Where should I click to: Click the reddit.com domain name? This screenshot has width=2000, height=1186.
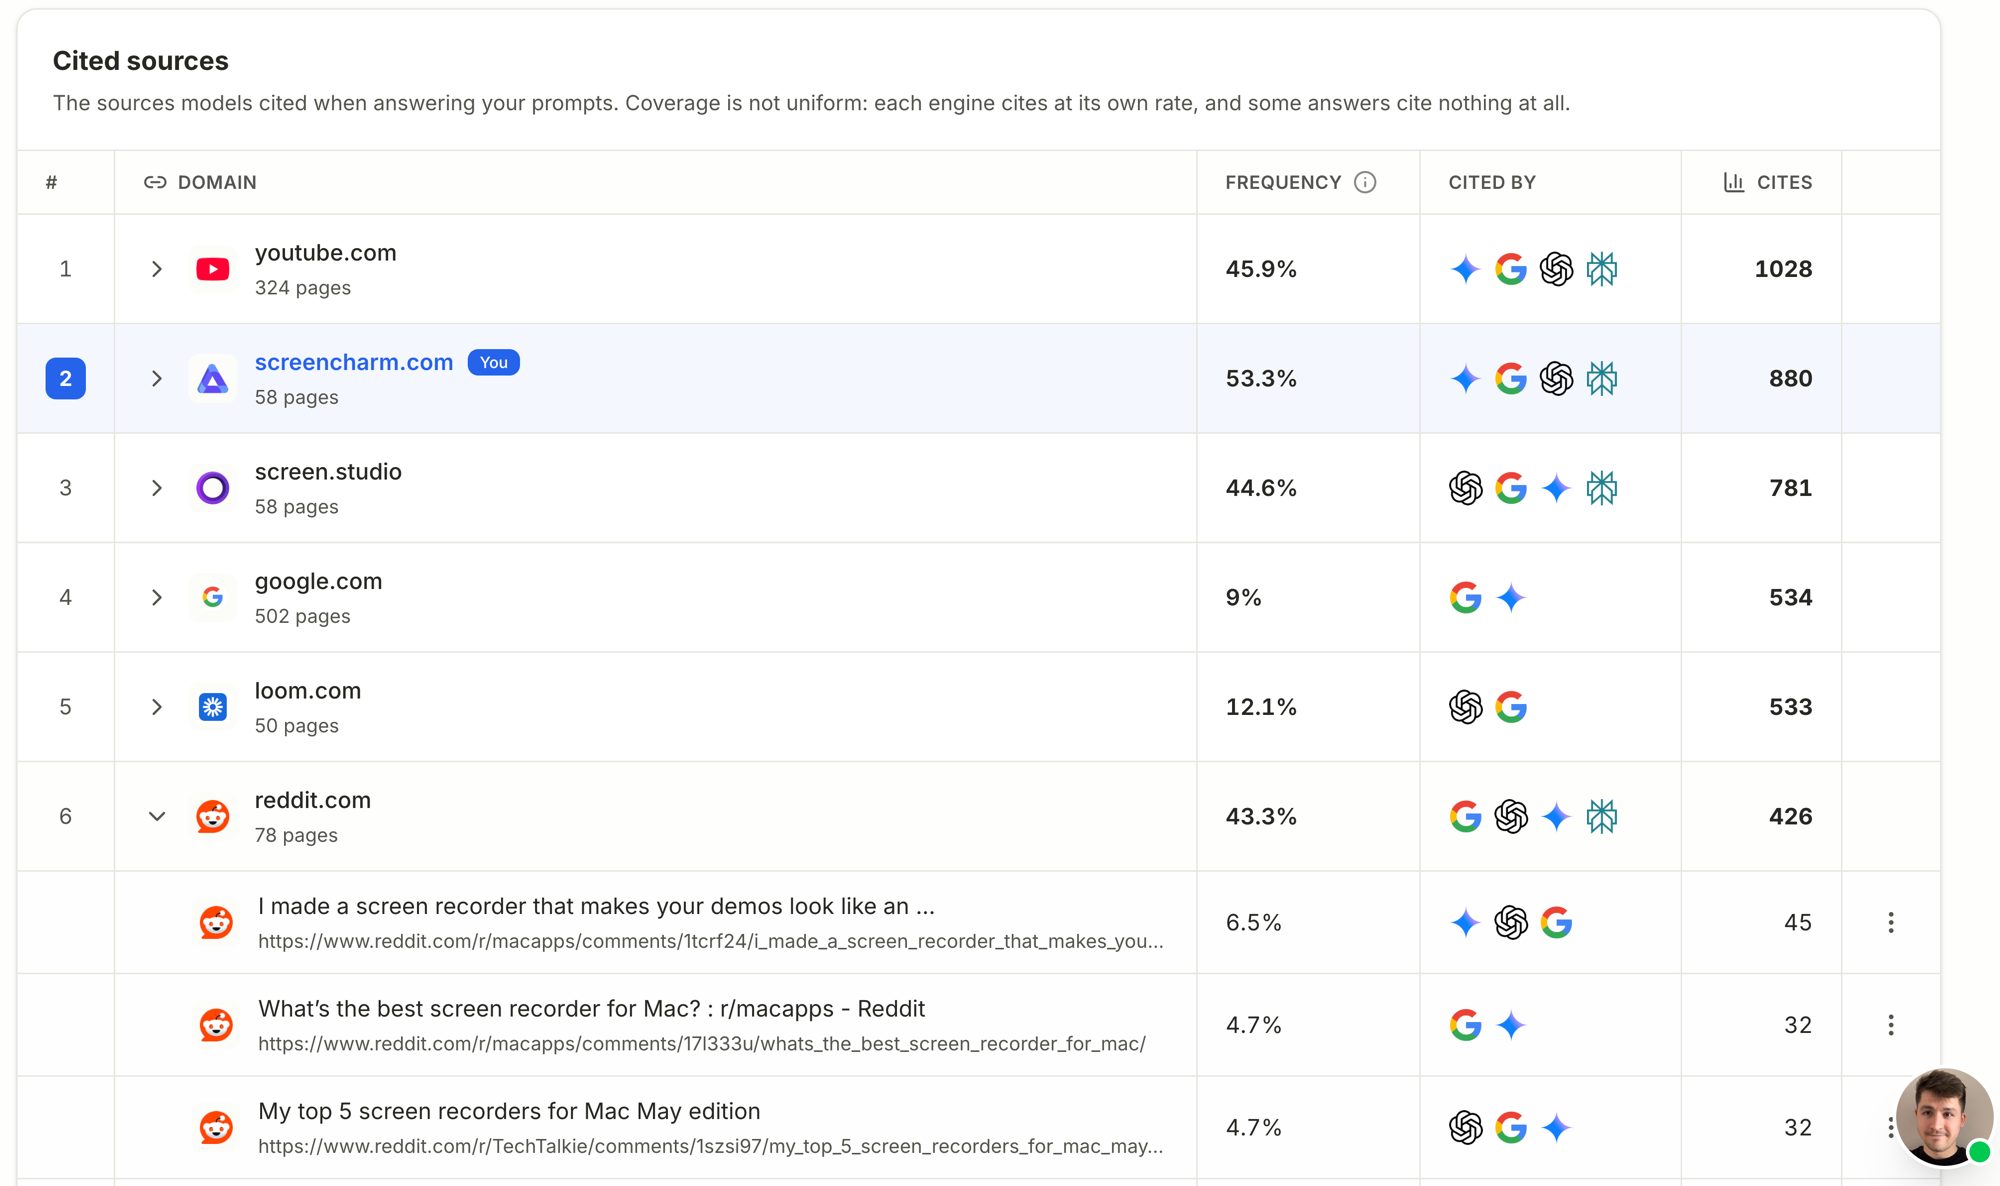[x=312, y=800]
